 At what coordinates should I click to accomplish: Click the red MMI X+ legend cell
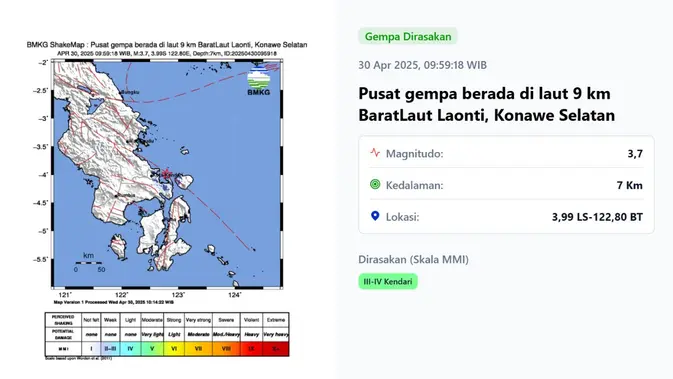[x=276, y=349]
